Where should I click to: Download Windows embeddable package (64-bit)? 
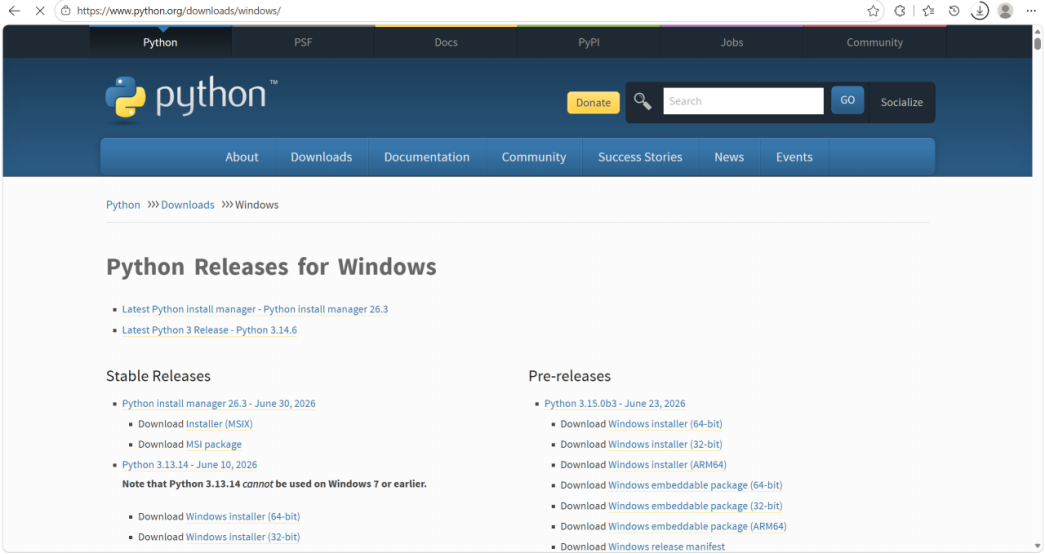695,485
